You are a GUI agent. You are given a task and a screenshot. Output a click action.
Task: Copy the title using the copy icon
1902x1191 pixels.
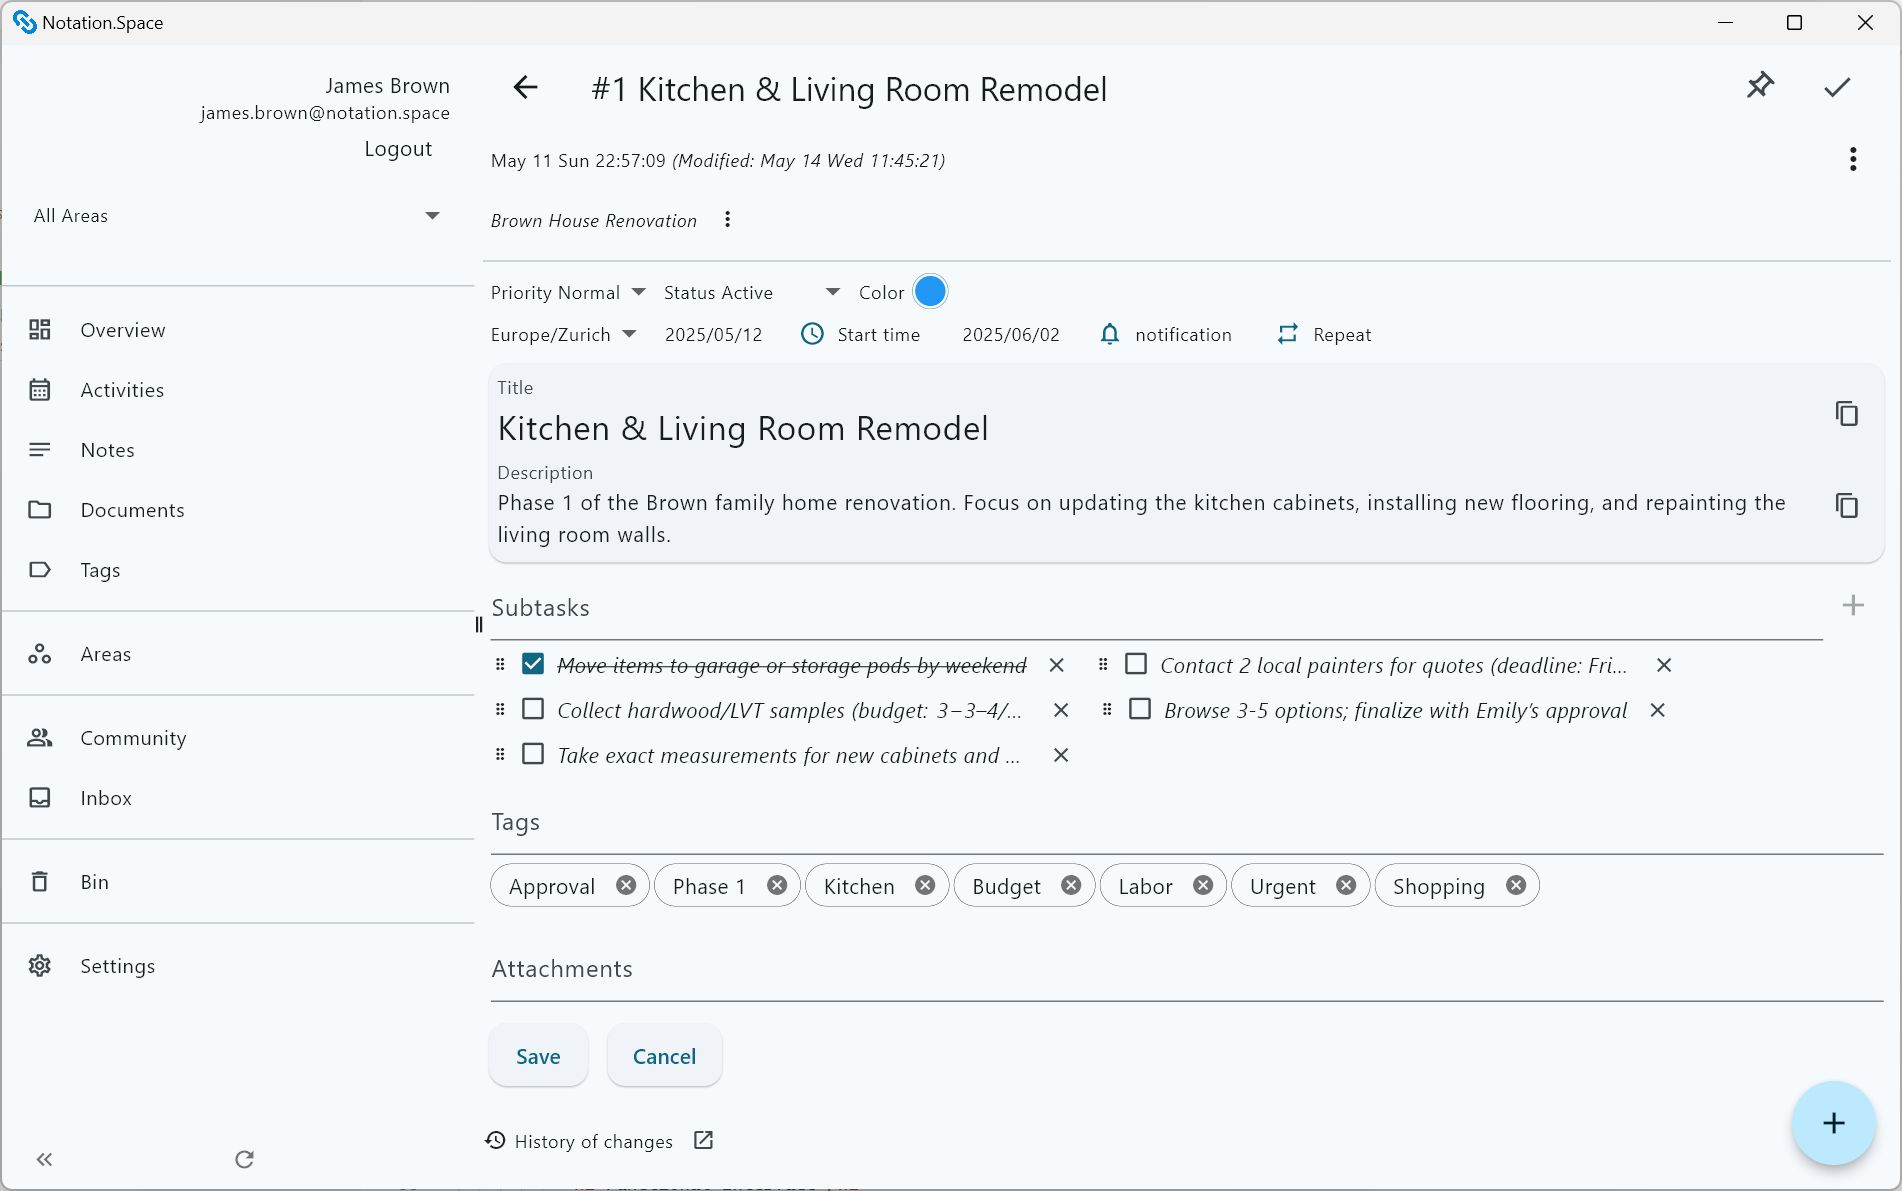(1847, 413)
